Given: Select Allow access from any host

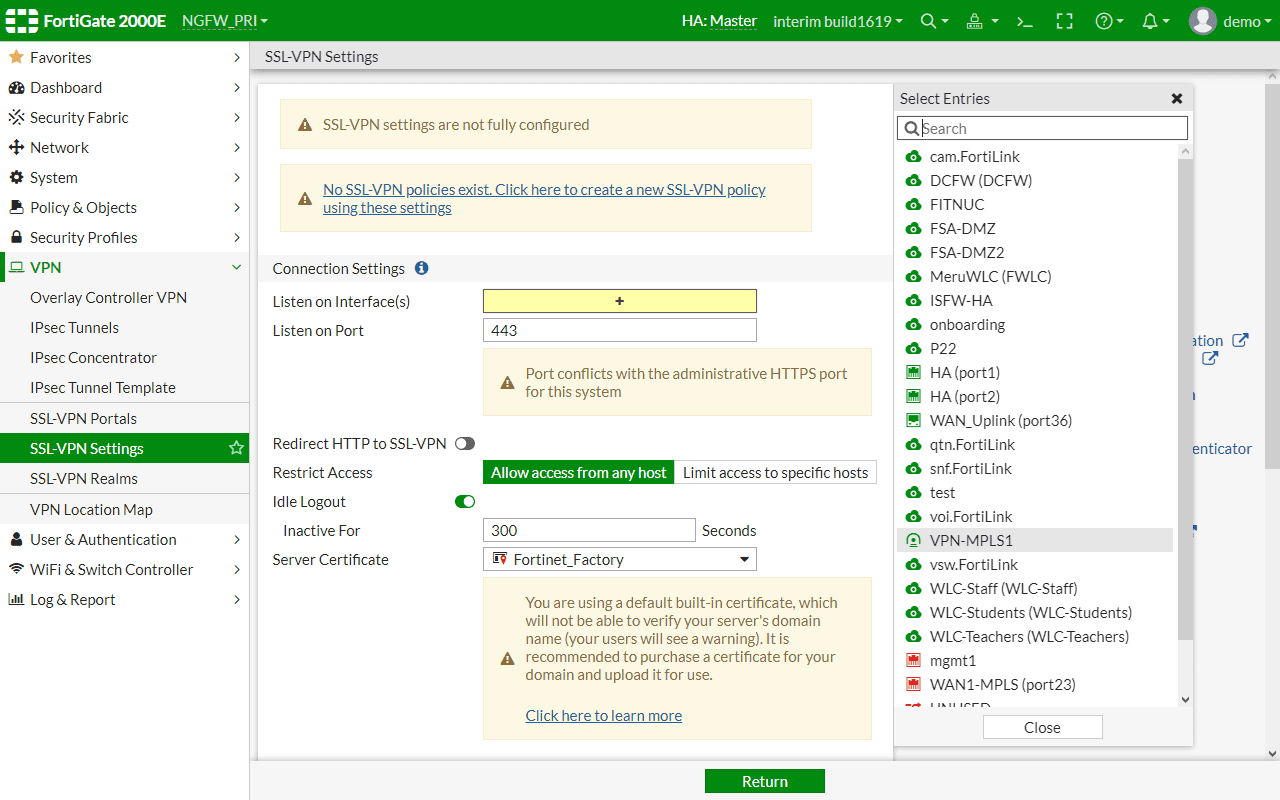Looking at the screenshot, I should pos(578,472).
